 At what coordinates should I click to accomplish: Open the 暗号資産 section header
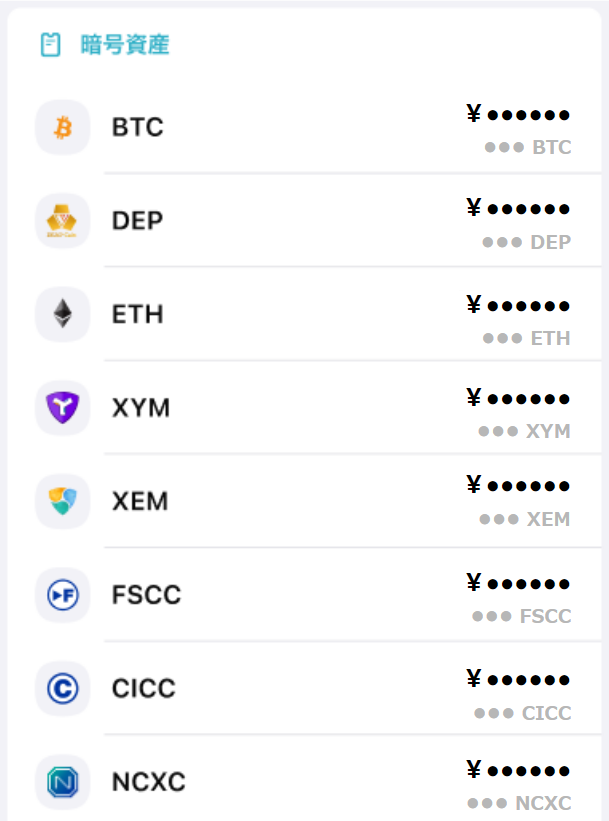(x=125, y=45)
